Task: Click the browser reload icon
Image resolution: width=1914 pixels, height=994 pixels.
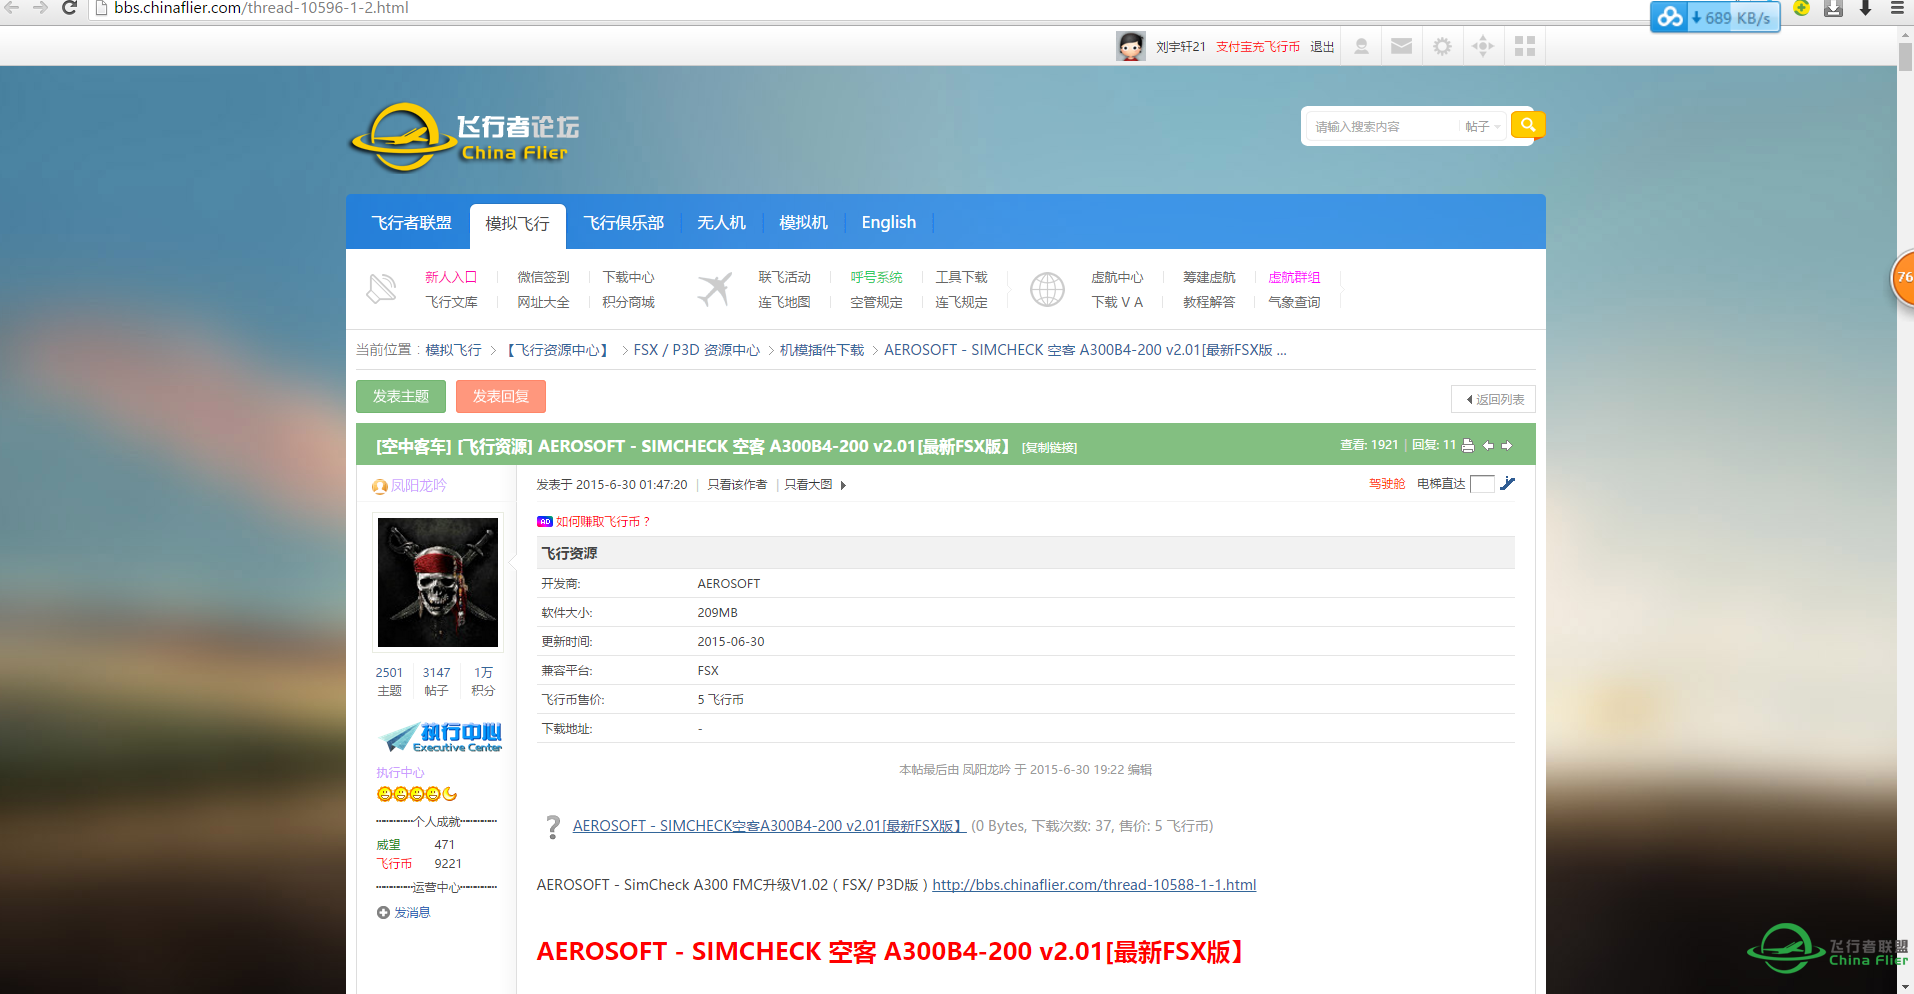Action: tap(69, 8)
